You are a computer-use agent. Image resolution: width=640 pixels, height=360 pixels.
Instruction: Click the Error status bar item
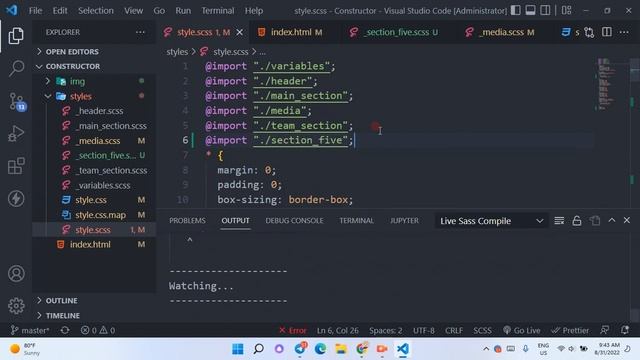click(293, 330)
